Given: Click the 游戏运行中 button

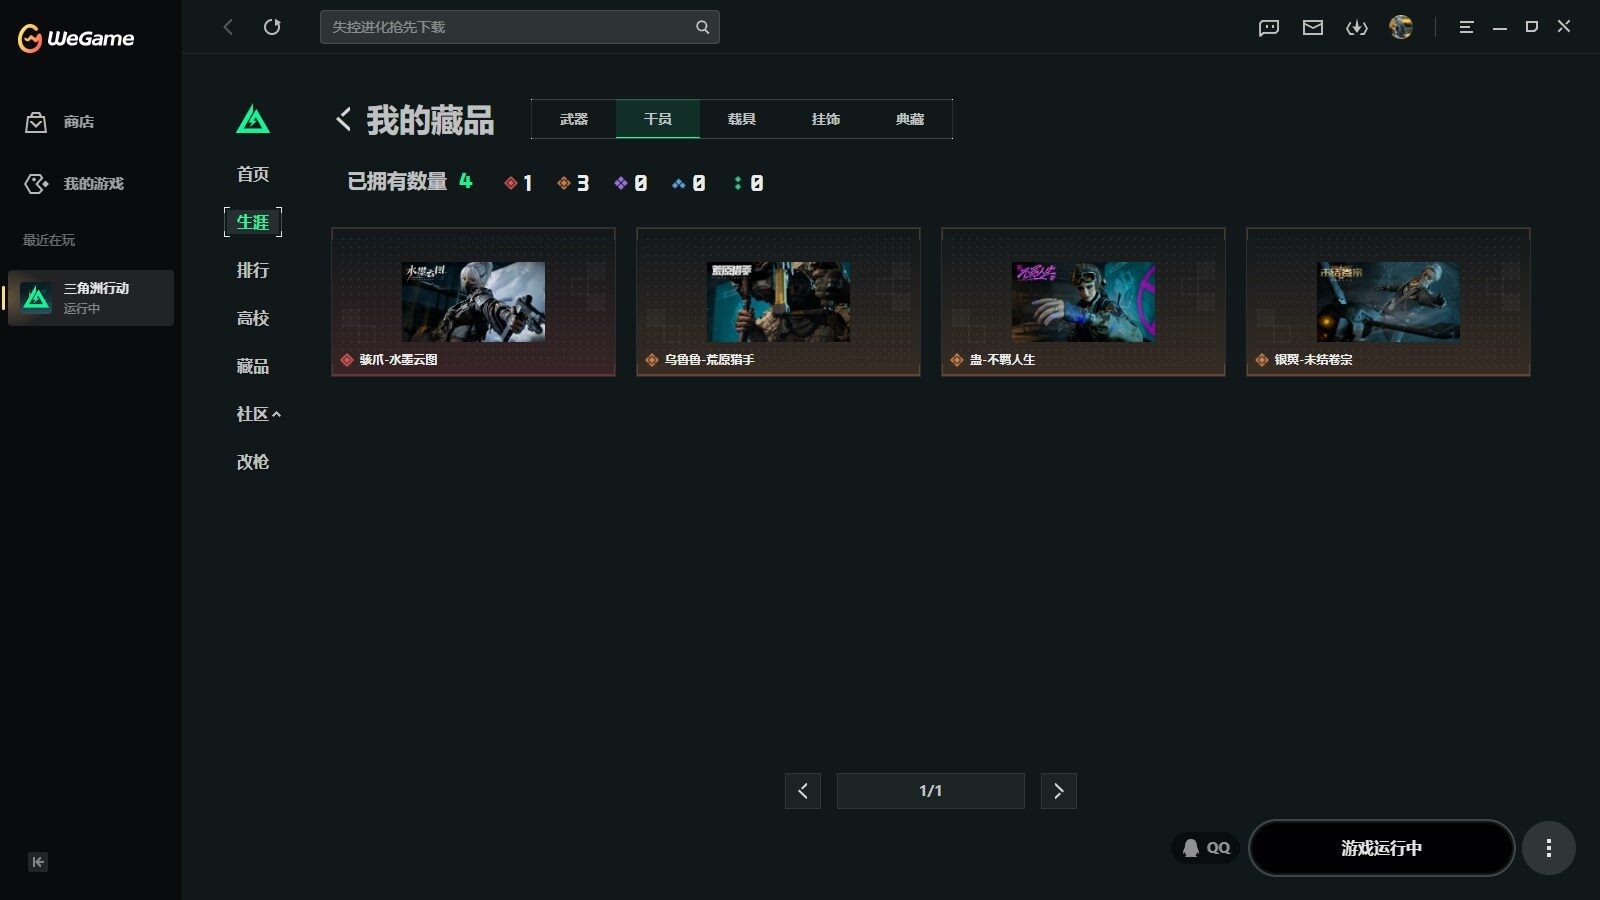Looking at the screenshot, I should click(x=1381, y=848).
